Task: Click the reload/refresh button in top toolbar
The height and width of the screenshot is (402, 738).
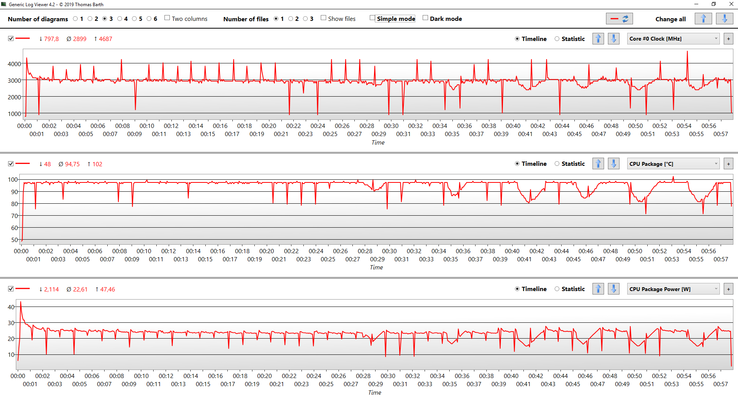Action: click(x=620, y=18)
